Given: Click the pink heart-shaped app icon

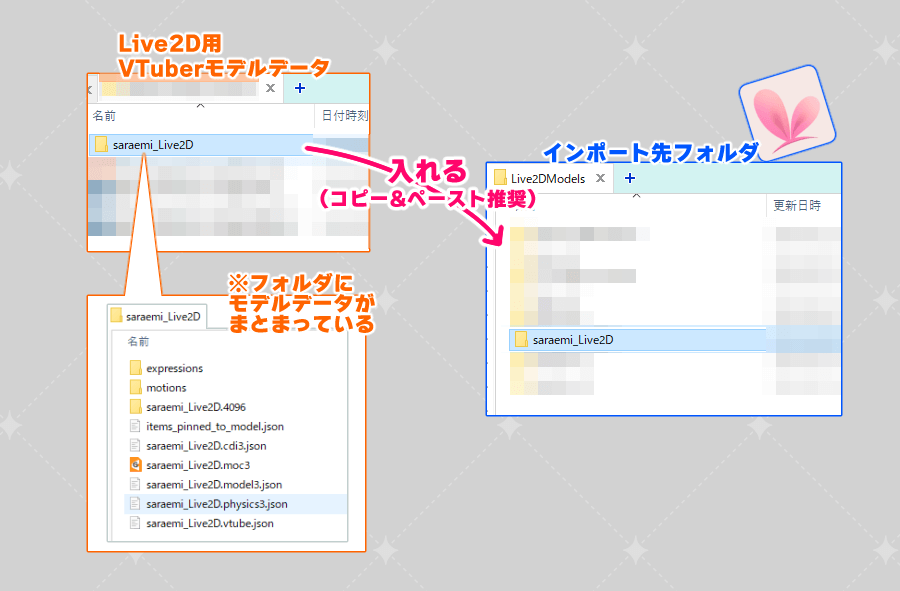Looking at the screenshot, I should [x=788, y=114].
